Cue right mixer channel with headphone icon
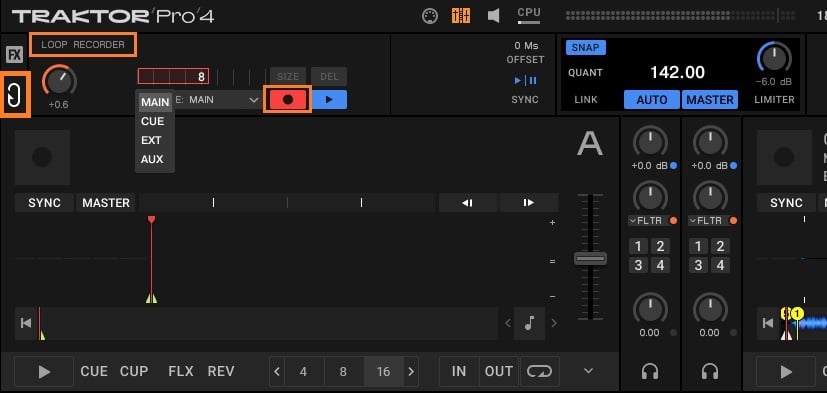 710,371
